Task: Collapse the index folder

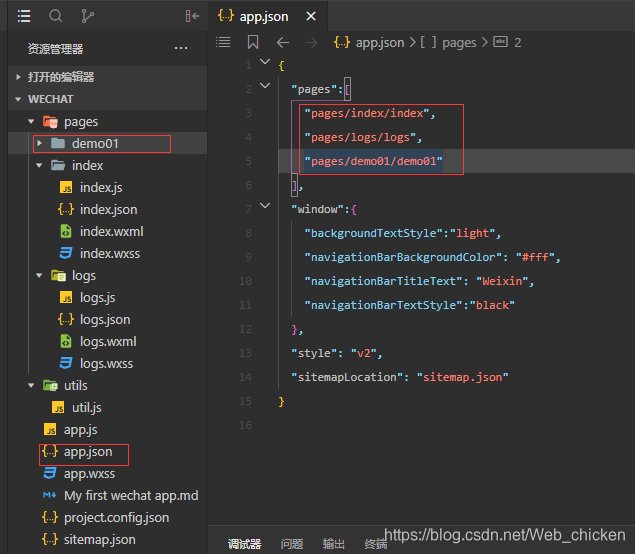Action: click(39, 165)
